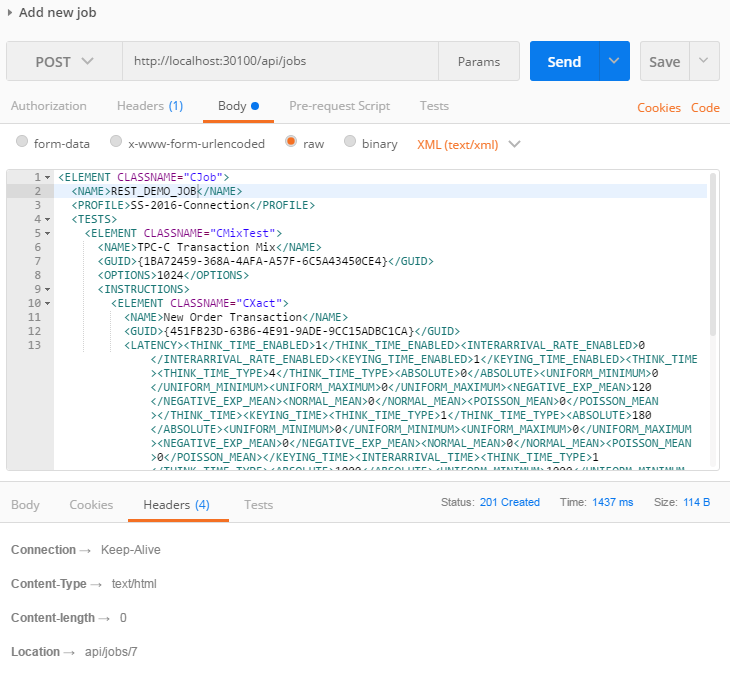This screenshot has width=732, height=673.
Task: Collapse the INSTRUCTIONS fold arrow on line 9
Action: click(48, 289)
